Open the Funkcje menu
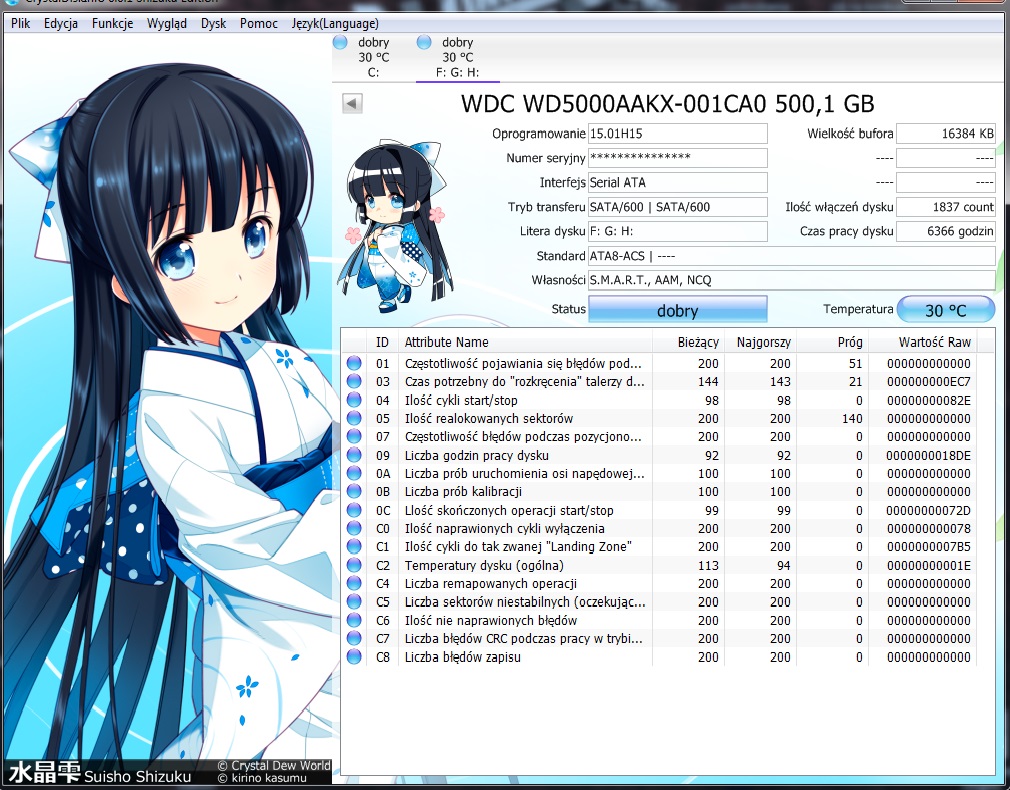 [x=113, y=23]
